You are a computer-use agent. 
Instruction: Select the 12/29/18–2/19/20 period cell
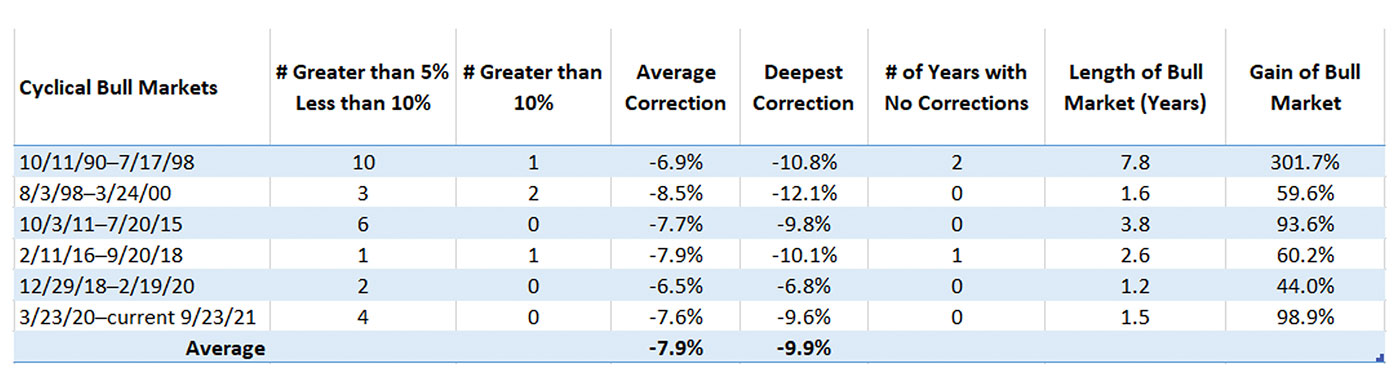point(96,286)
